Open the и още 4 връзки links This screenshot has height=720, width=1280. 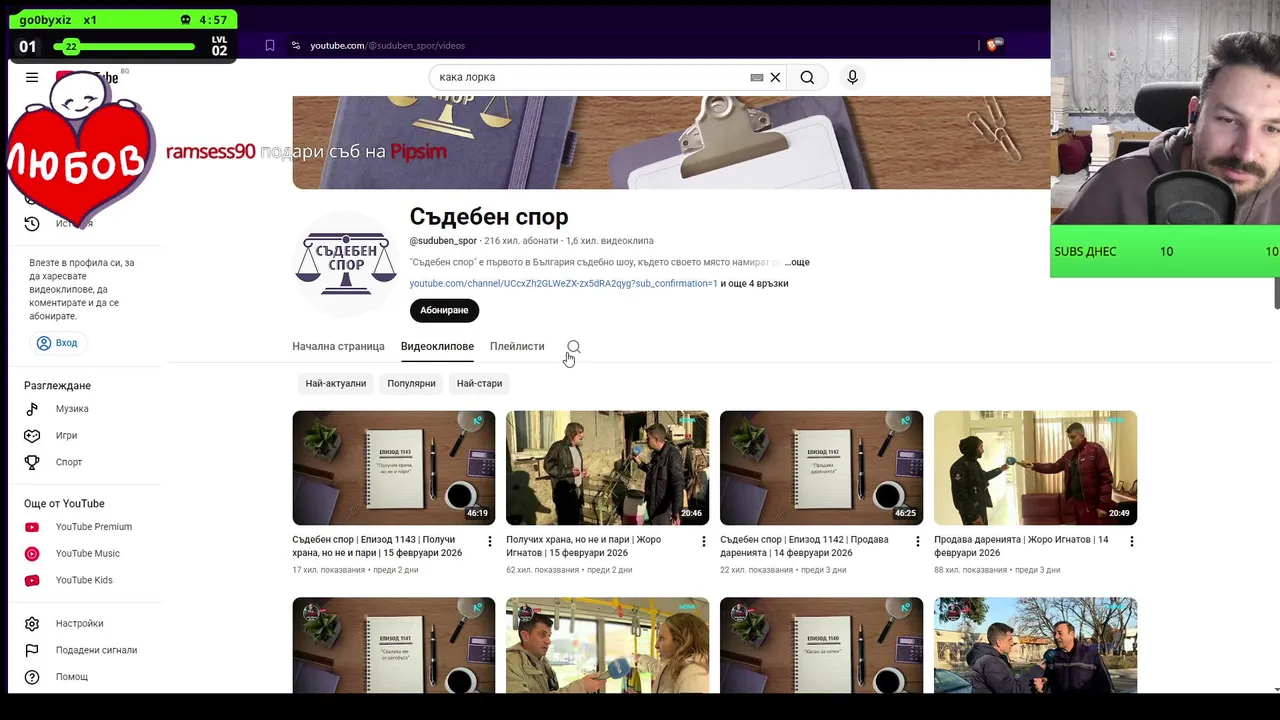[x=754, y=283]
